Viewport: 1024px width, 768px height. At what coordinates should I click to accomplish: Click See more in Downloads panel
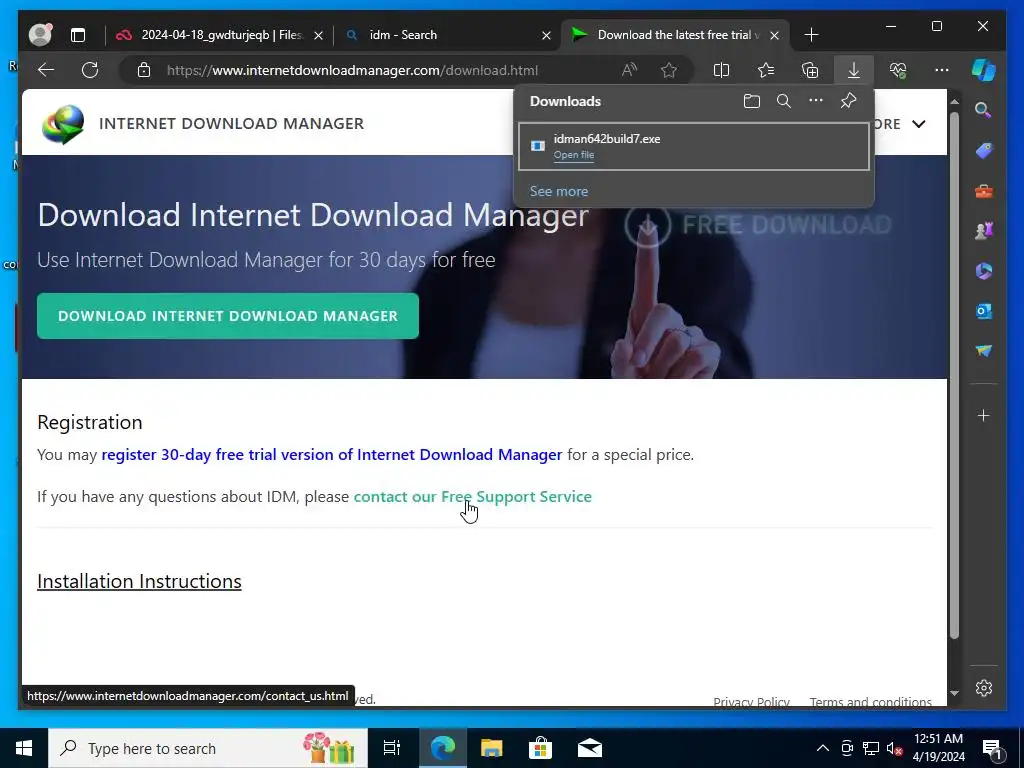tap(558, 191)
